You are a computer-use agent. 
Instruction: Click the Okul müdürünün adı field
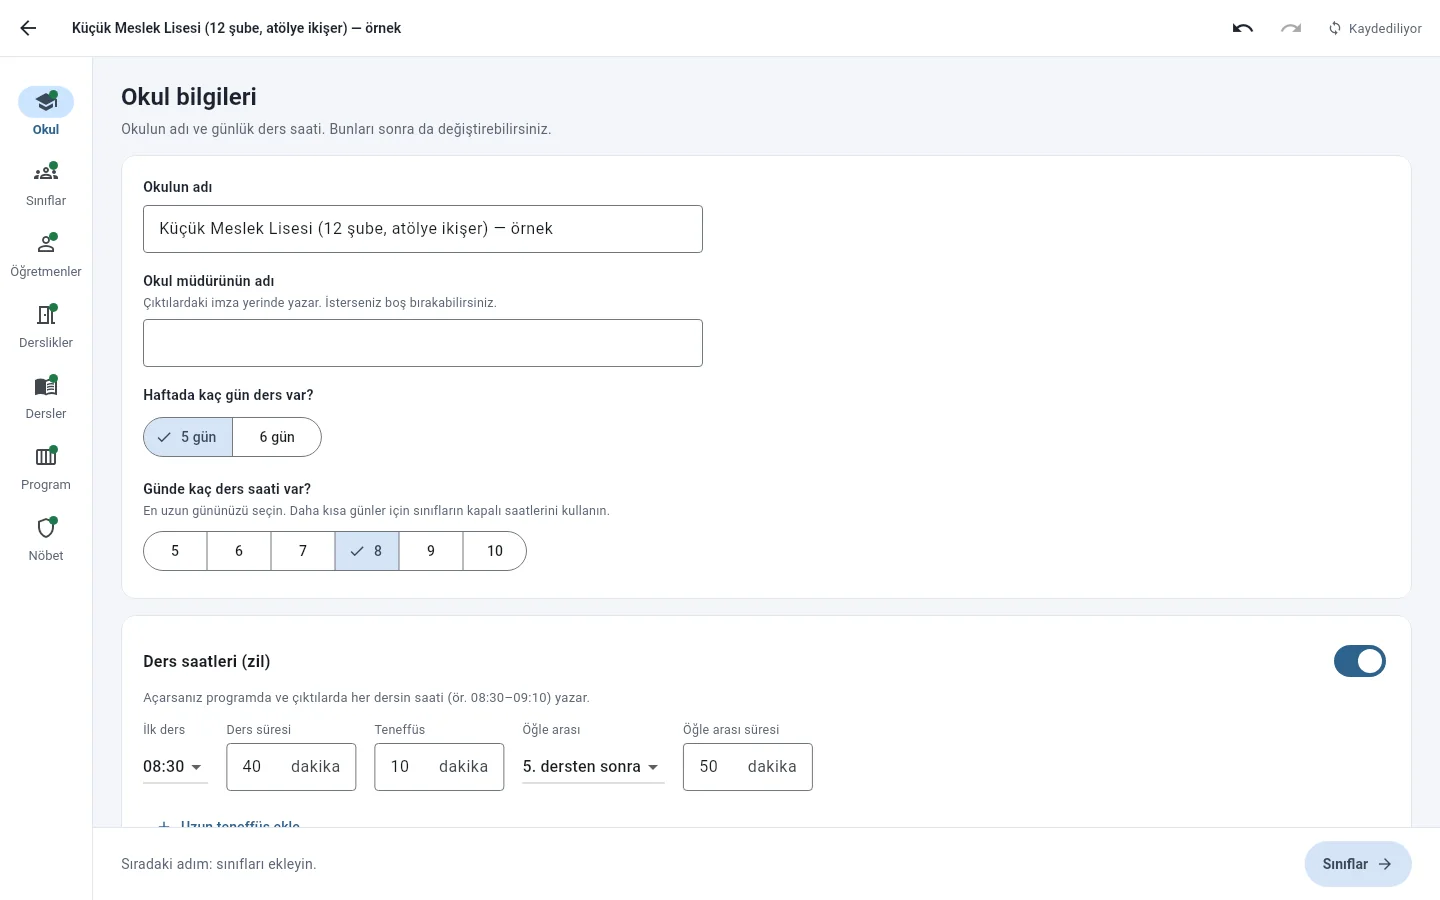click(x=423, y=343)
